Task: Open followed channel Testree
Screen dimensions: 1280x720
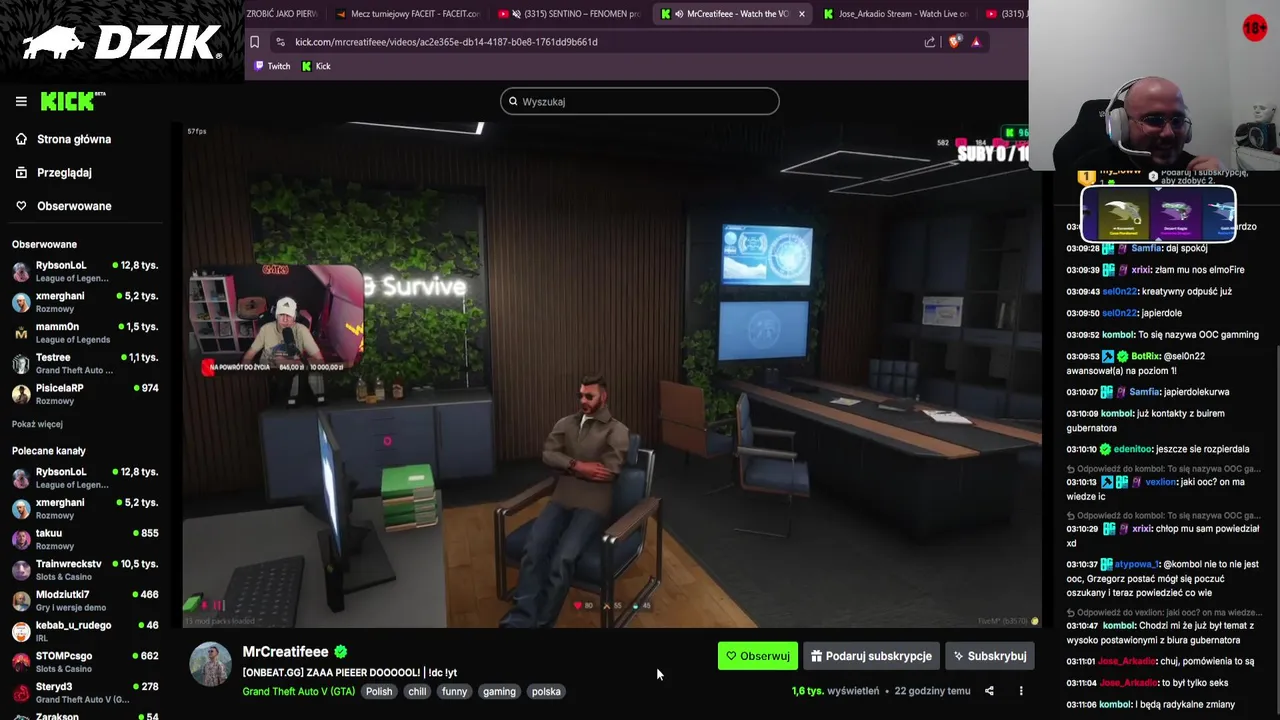Action: point(84,363)
